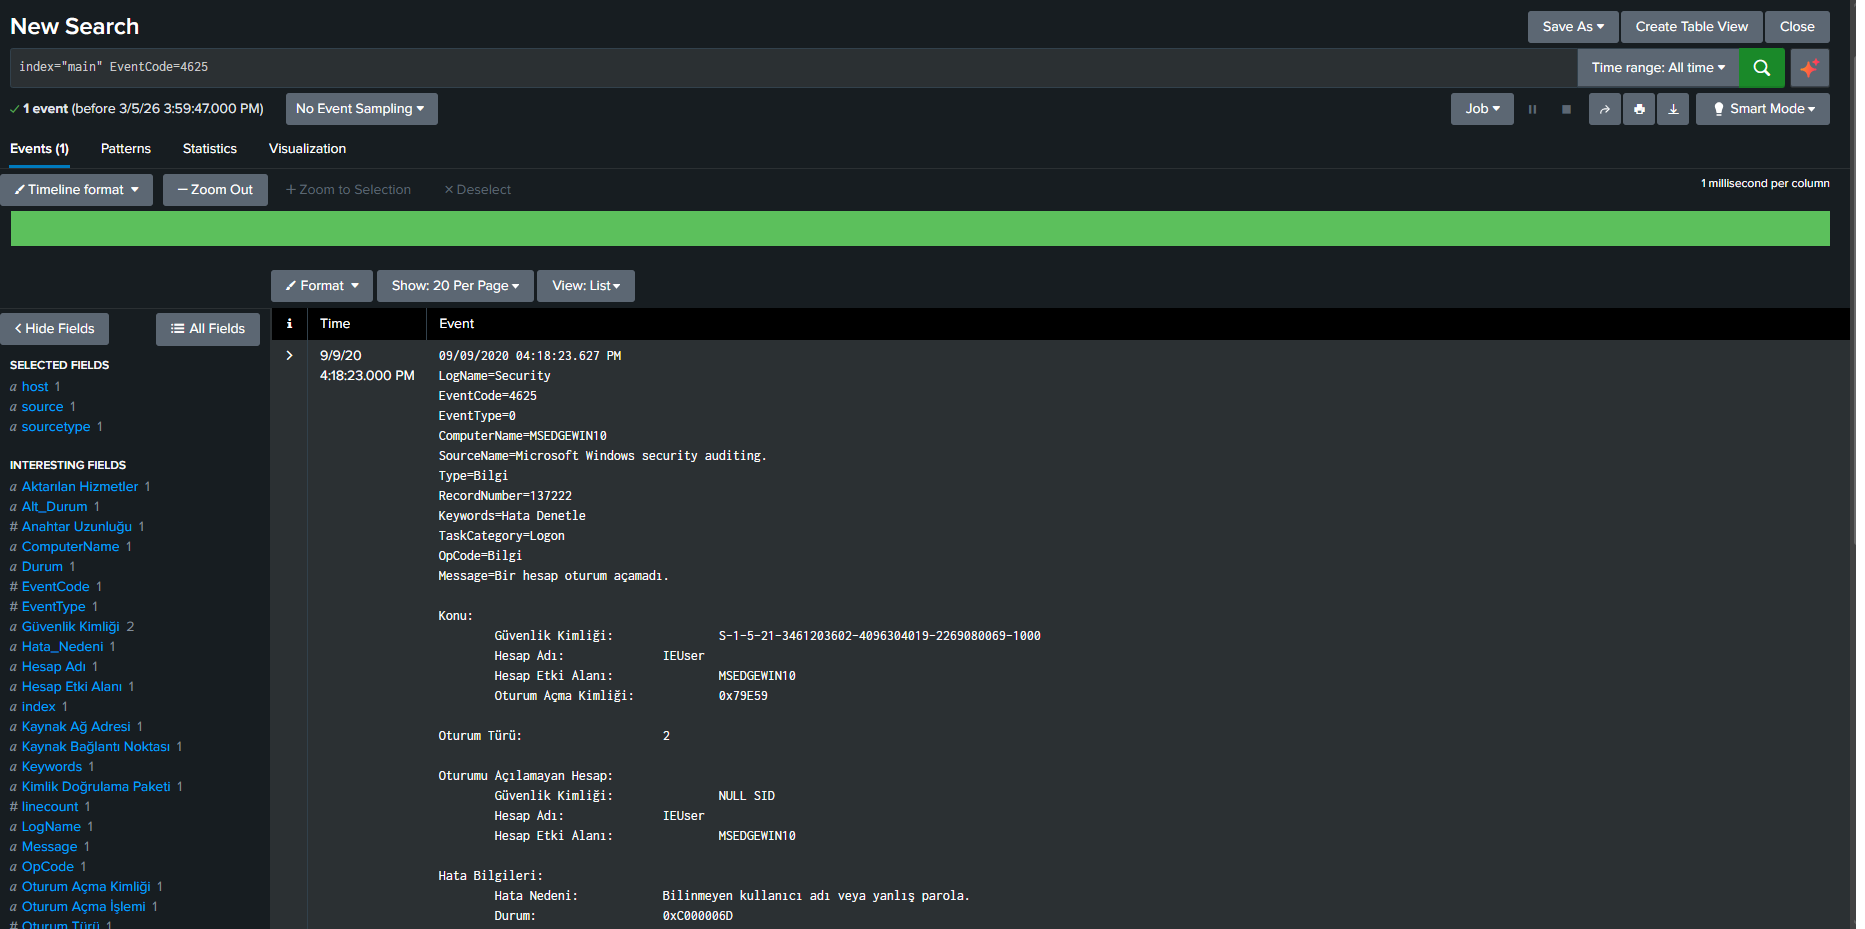Hide the fields sidebar
This screenshot has height=929, width=1865.
55,329
